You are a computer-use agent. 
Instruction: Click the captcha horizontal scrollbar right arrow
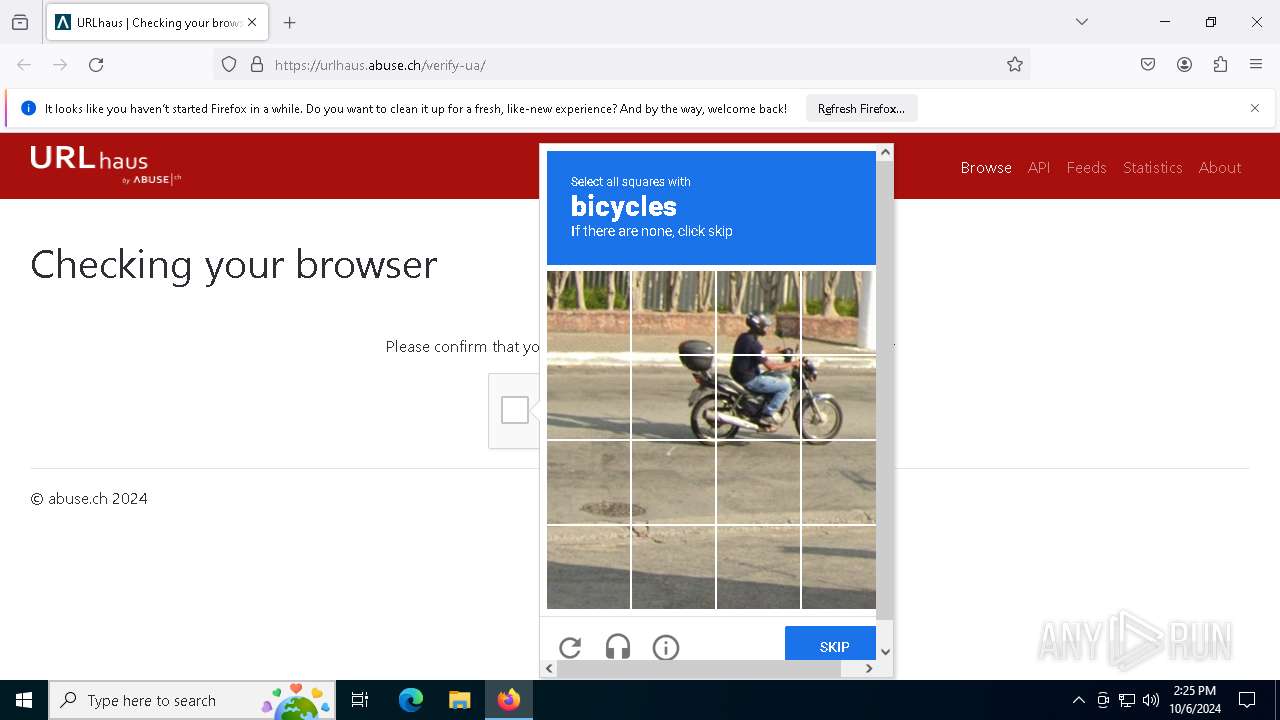click(869, 668)
